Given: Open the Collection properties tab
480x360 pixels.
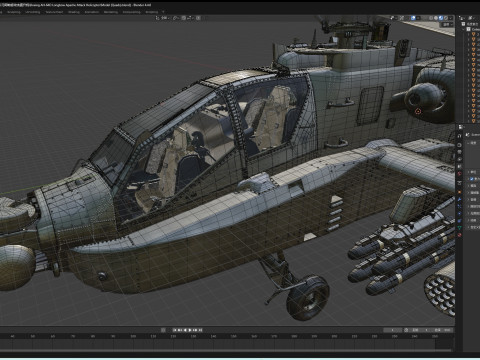Looking at the screenshot, I should coord(459,183).
